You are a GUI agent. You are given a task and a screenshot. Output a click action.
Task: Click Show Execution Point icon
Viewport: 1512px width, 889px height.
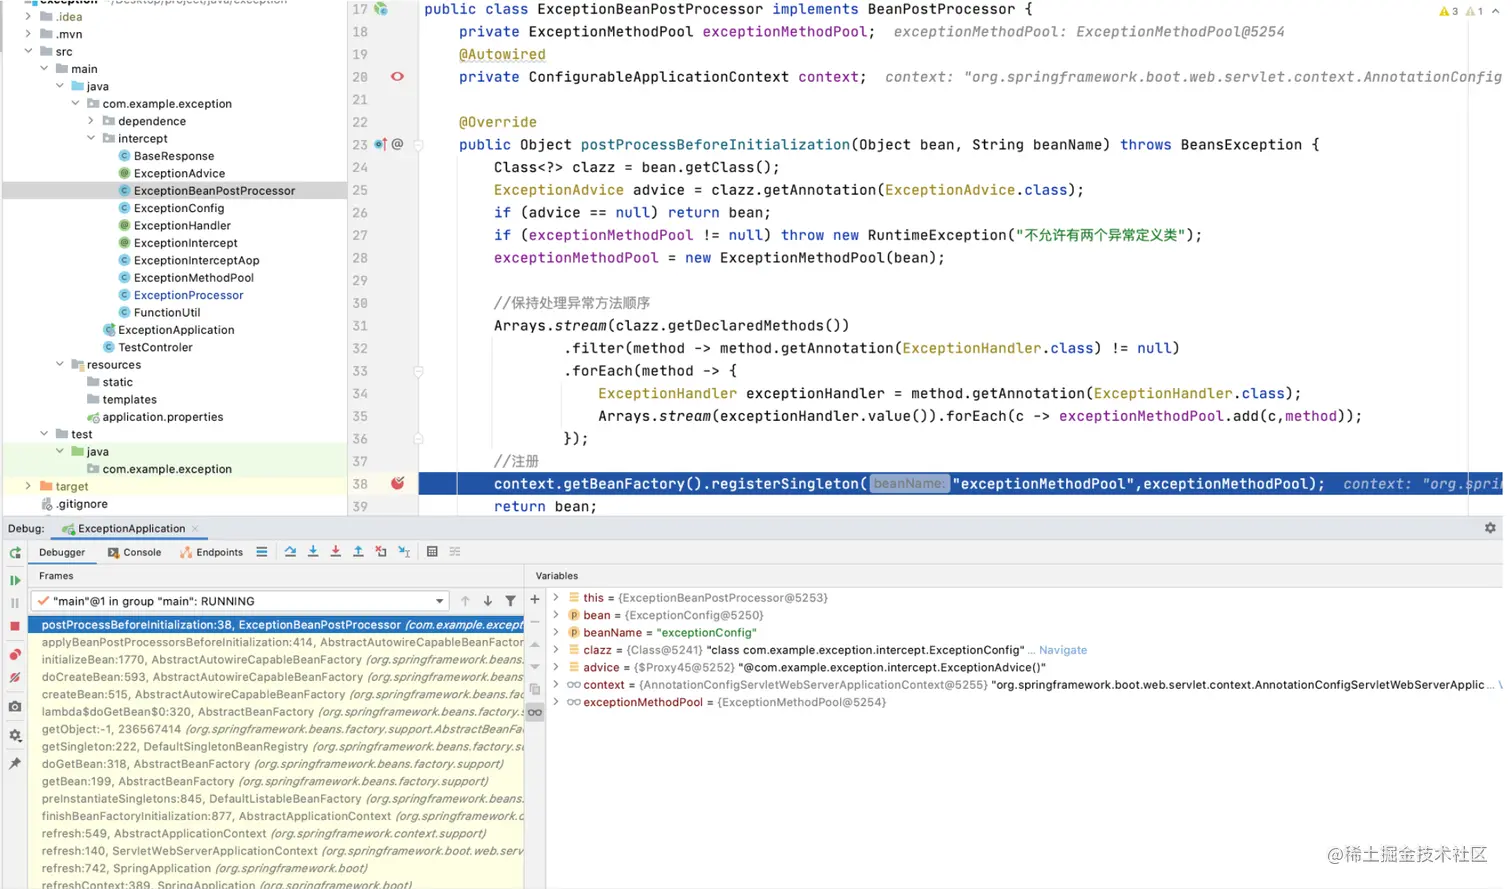(262, 552)
